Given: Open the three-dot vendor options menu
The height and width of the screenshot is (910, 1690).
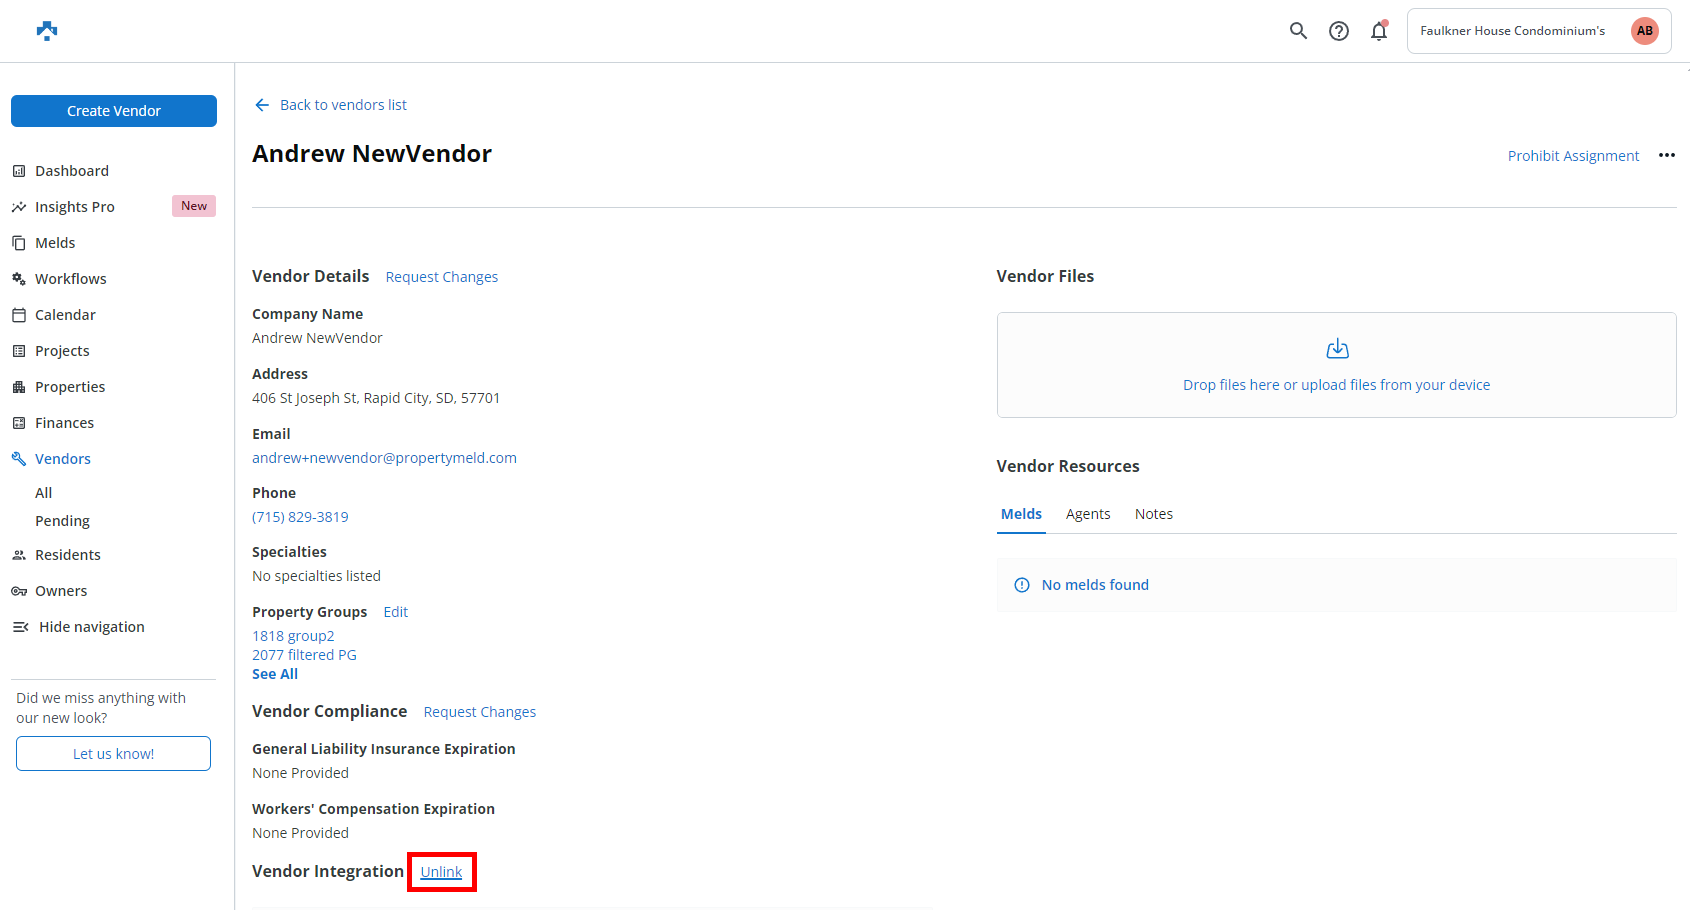Looking at the screenshot, I should (x=1666, y=155).
